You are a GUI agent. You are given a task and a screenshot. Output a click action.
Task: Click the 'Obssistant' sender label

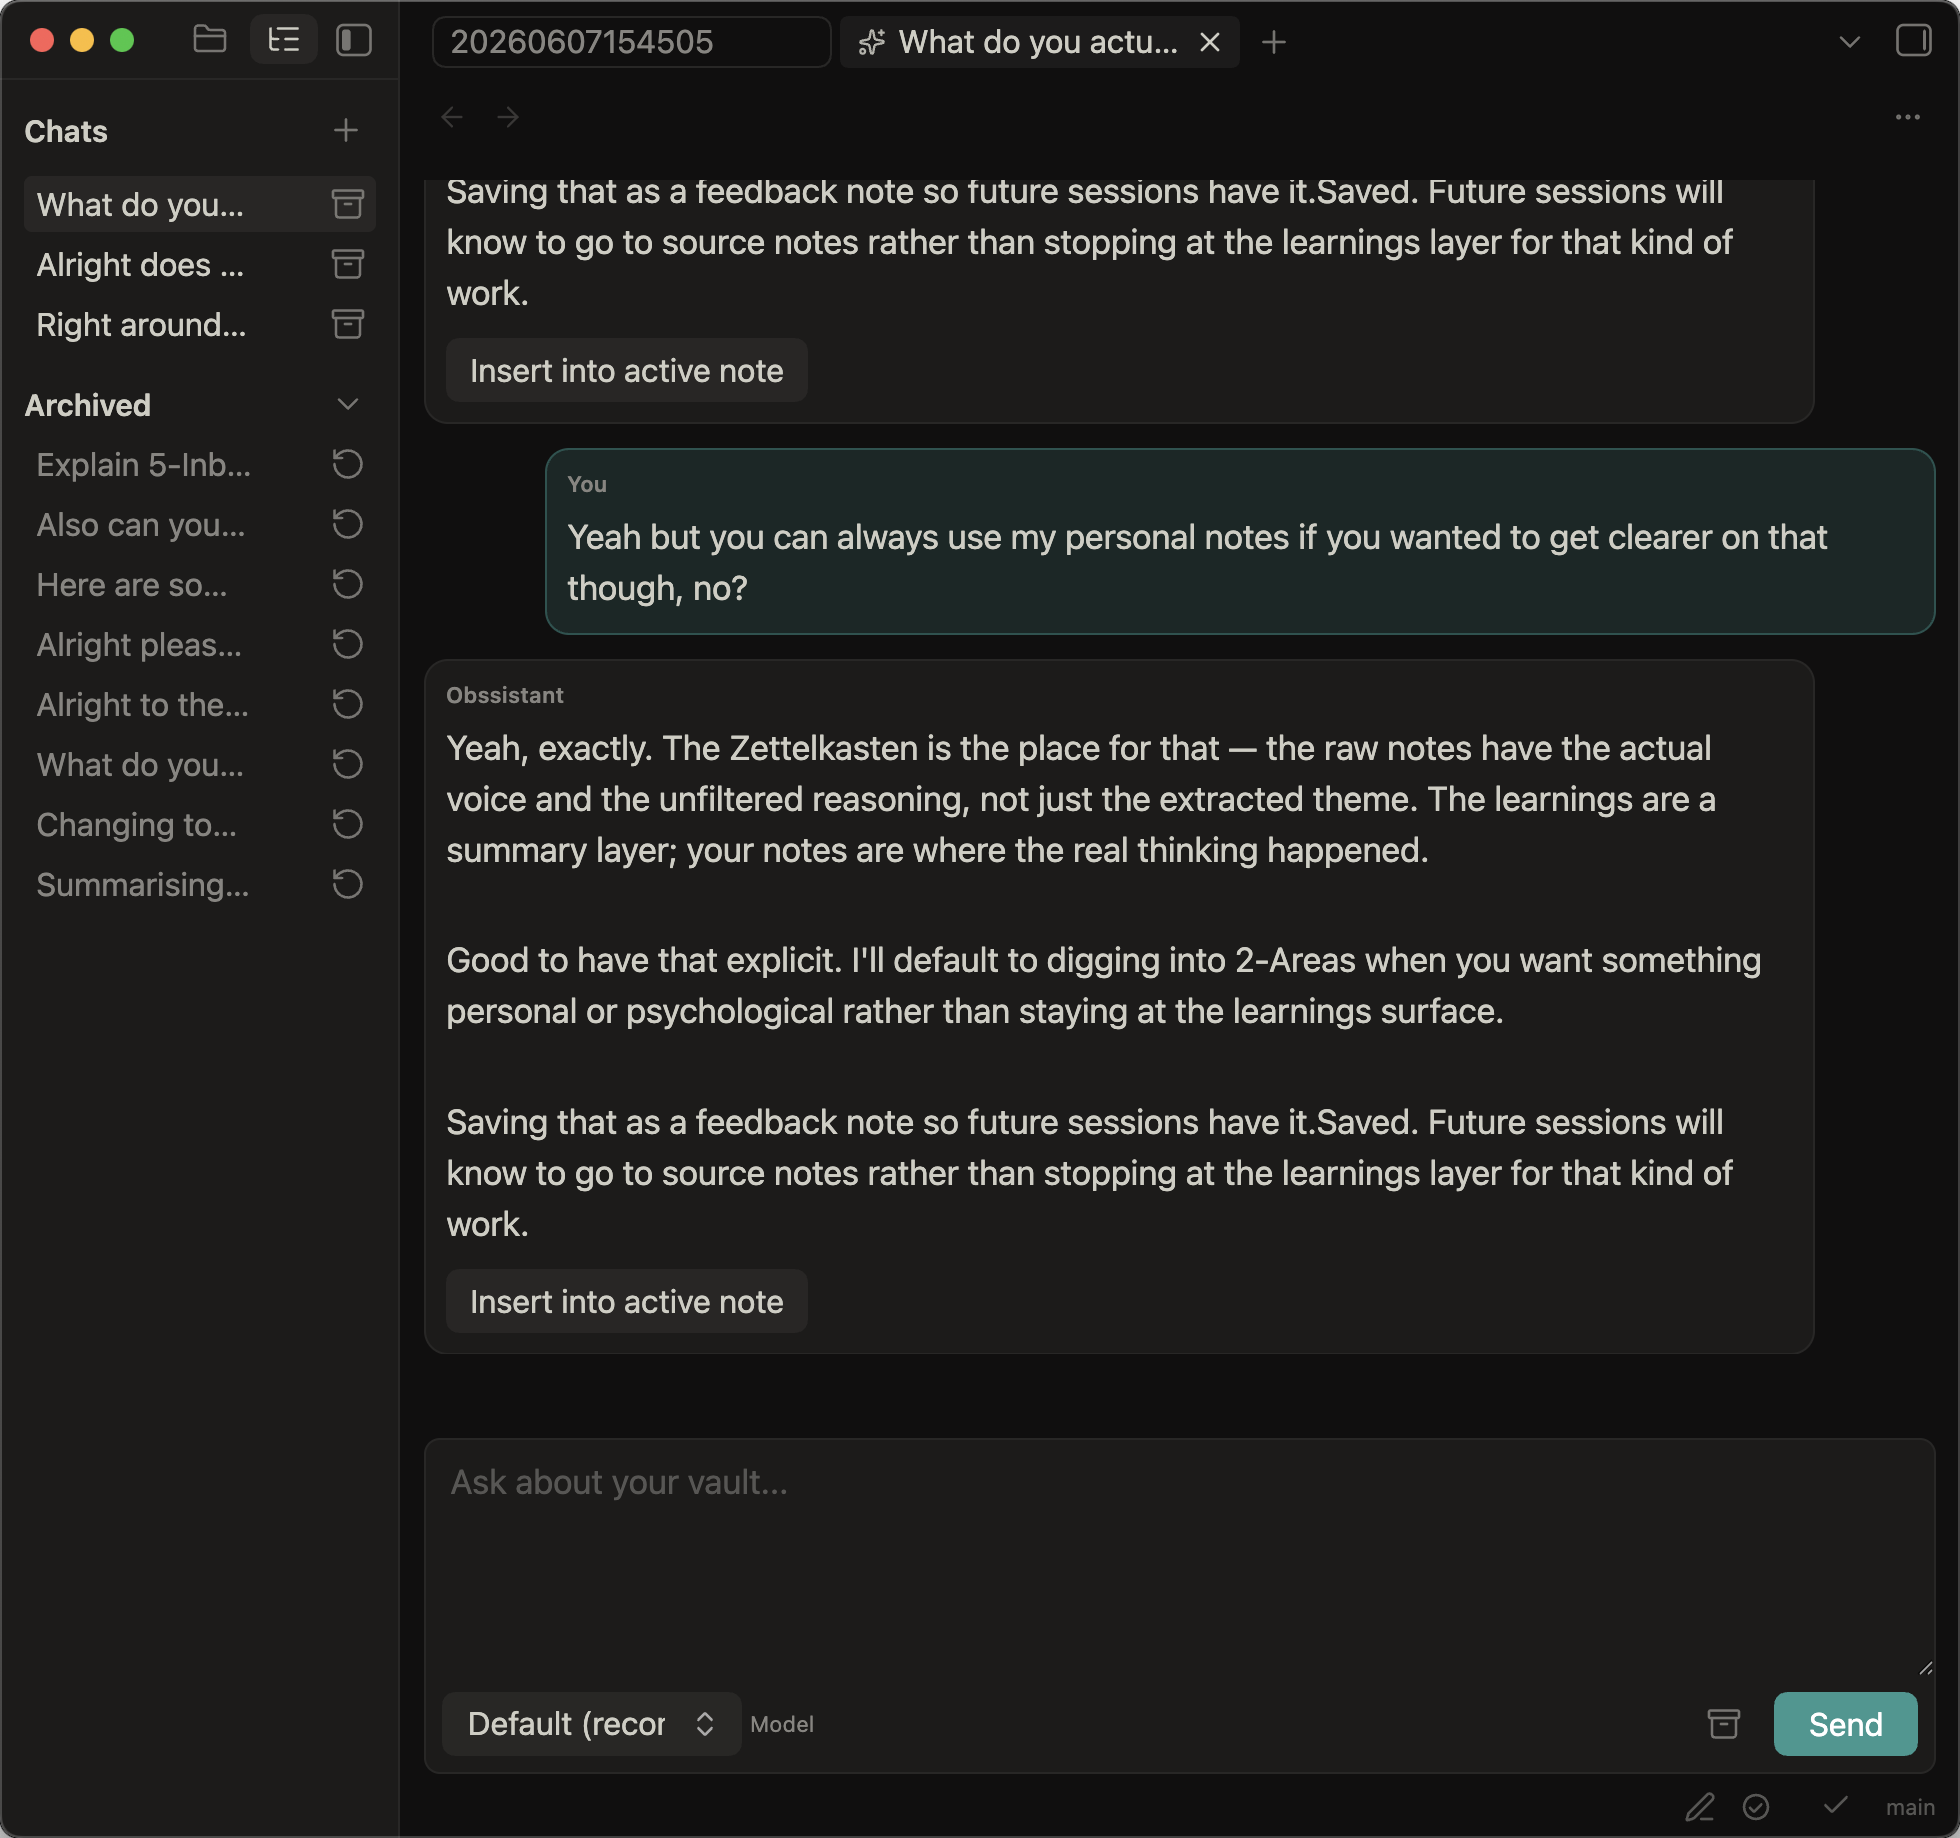click(505, 695)
